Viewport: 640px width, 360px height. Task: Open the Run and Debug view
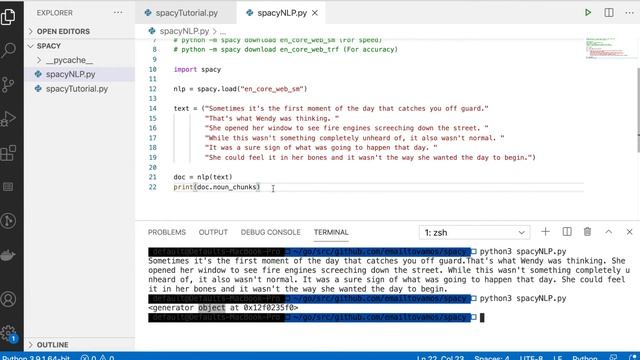click(8, 119)
